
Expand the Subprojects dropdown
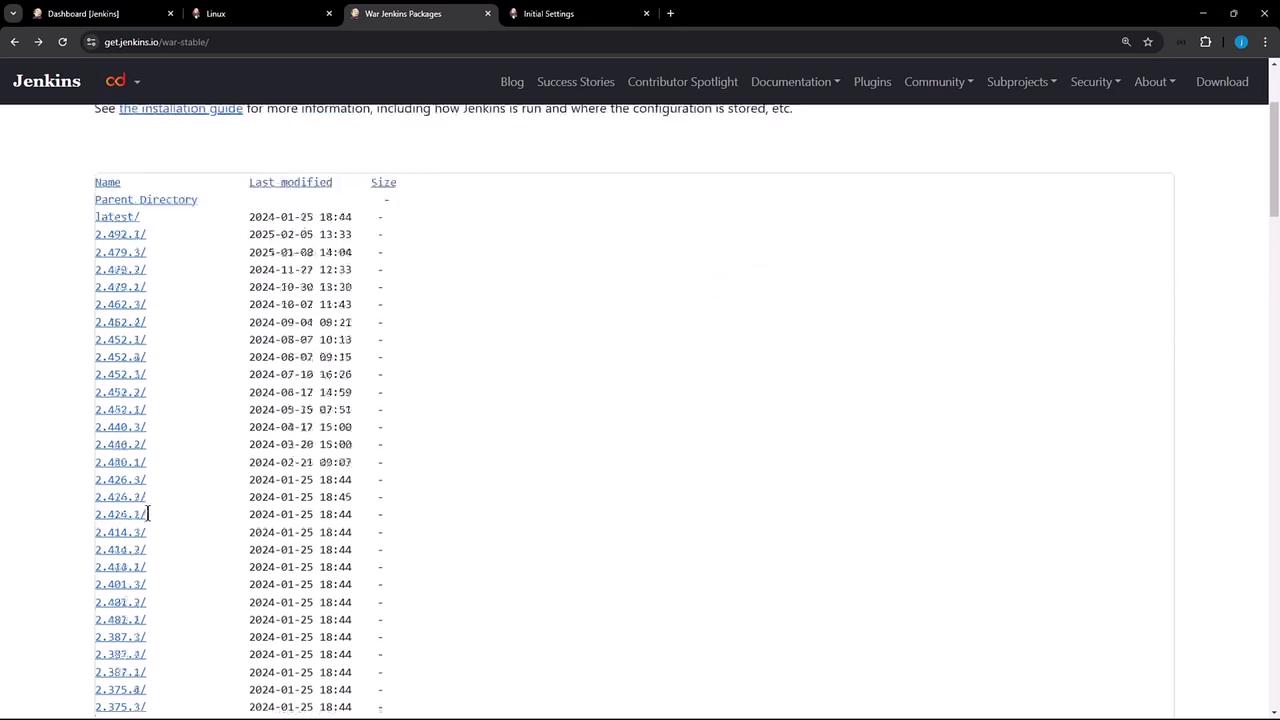(1021, 82)
